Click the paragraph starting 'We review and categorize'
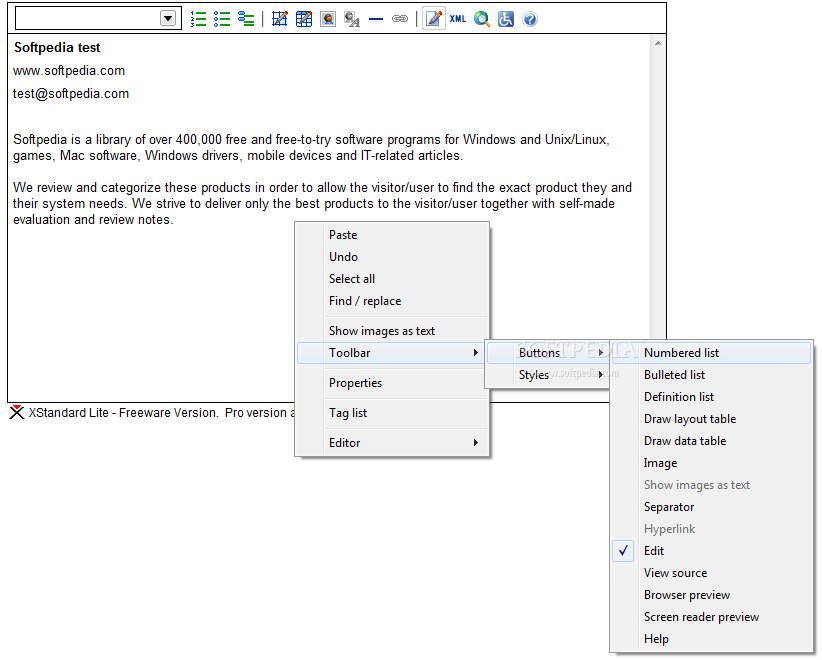Screen dimensions: 822x660 tap(322, 203)
